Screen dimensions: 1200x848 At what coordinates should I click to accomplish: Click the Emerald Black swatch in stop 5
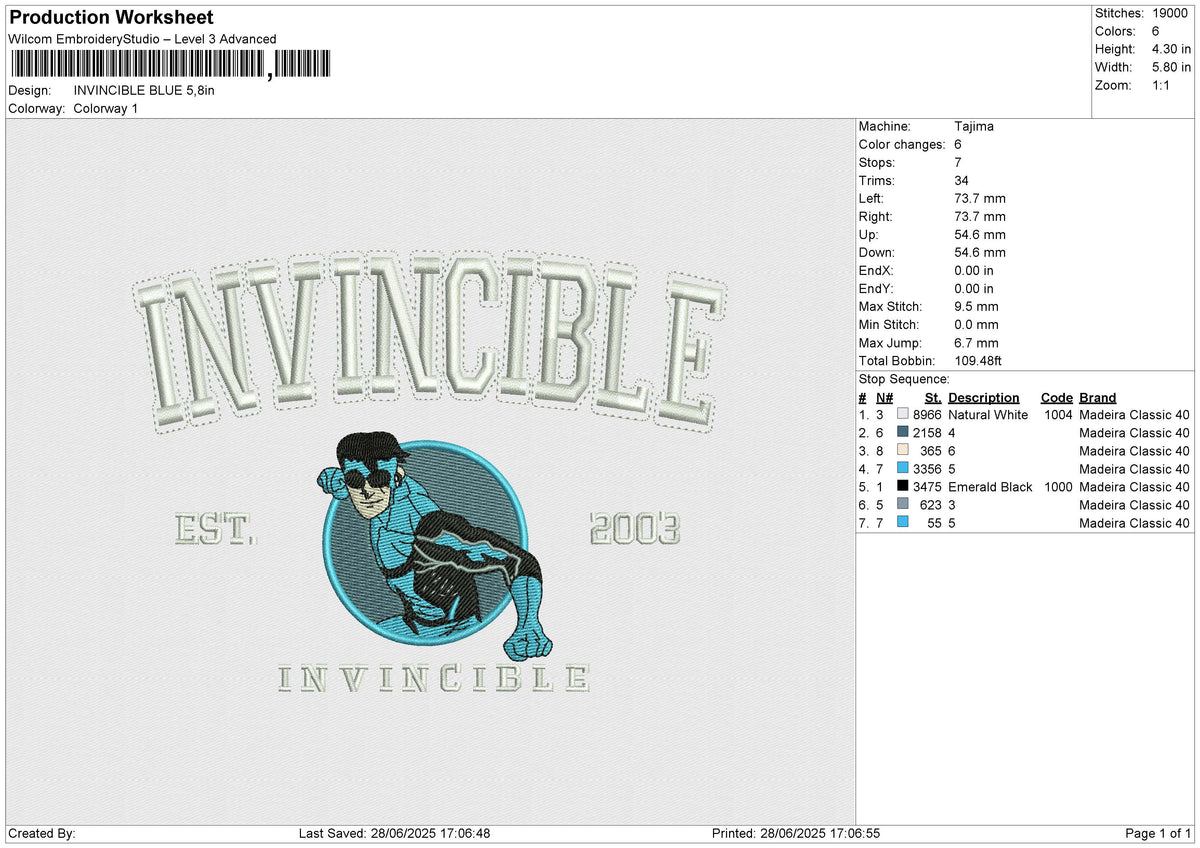click(x=903, y=486)
